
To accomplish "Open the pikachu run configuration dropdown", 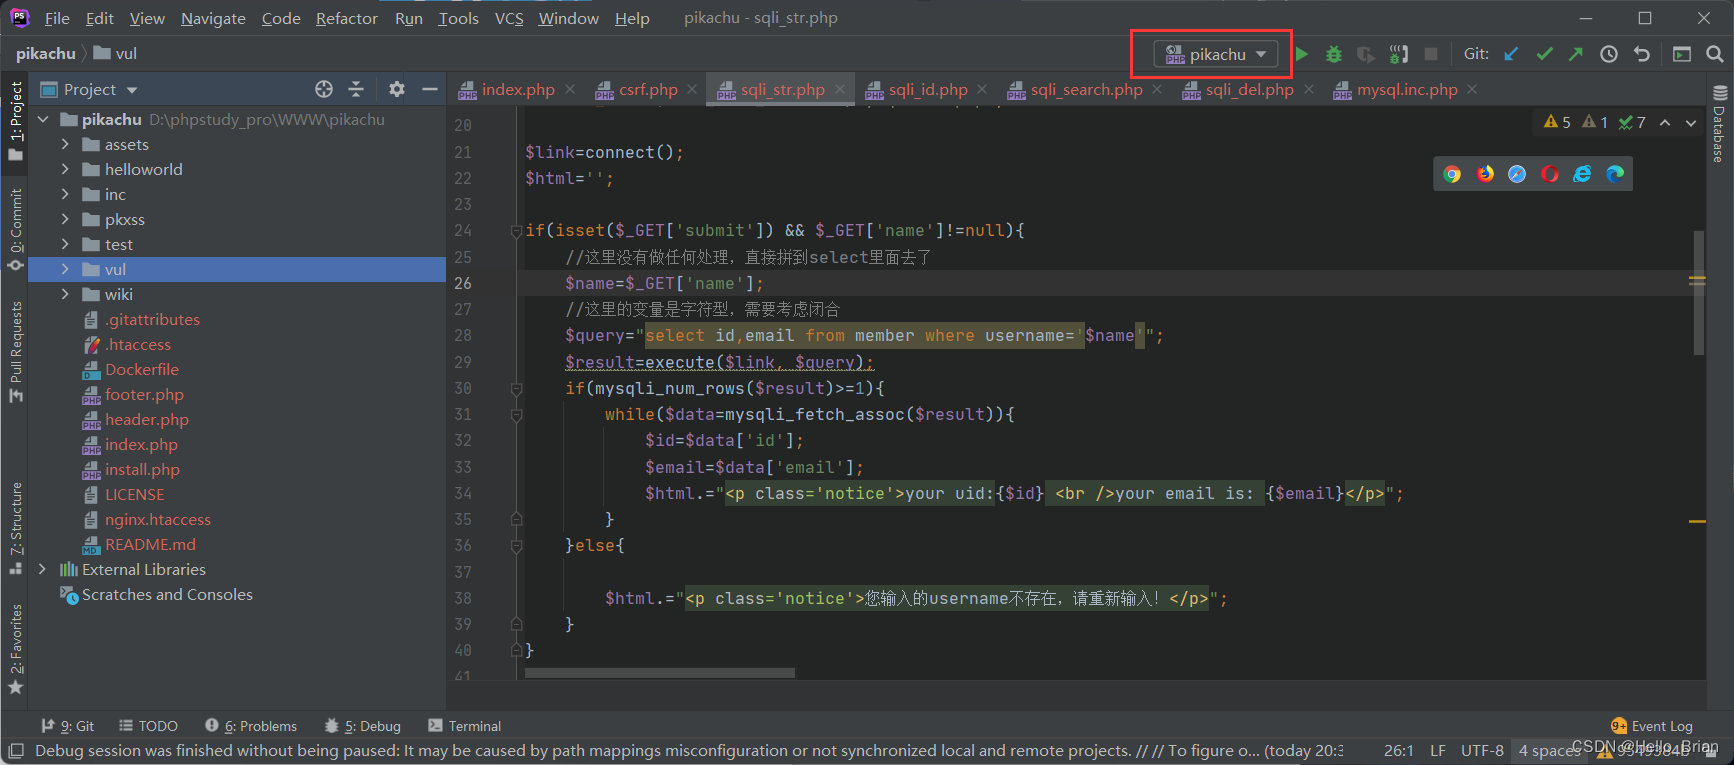I will (x=1216, y=54).
